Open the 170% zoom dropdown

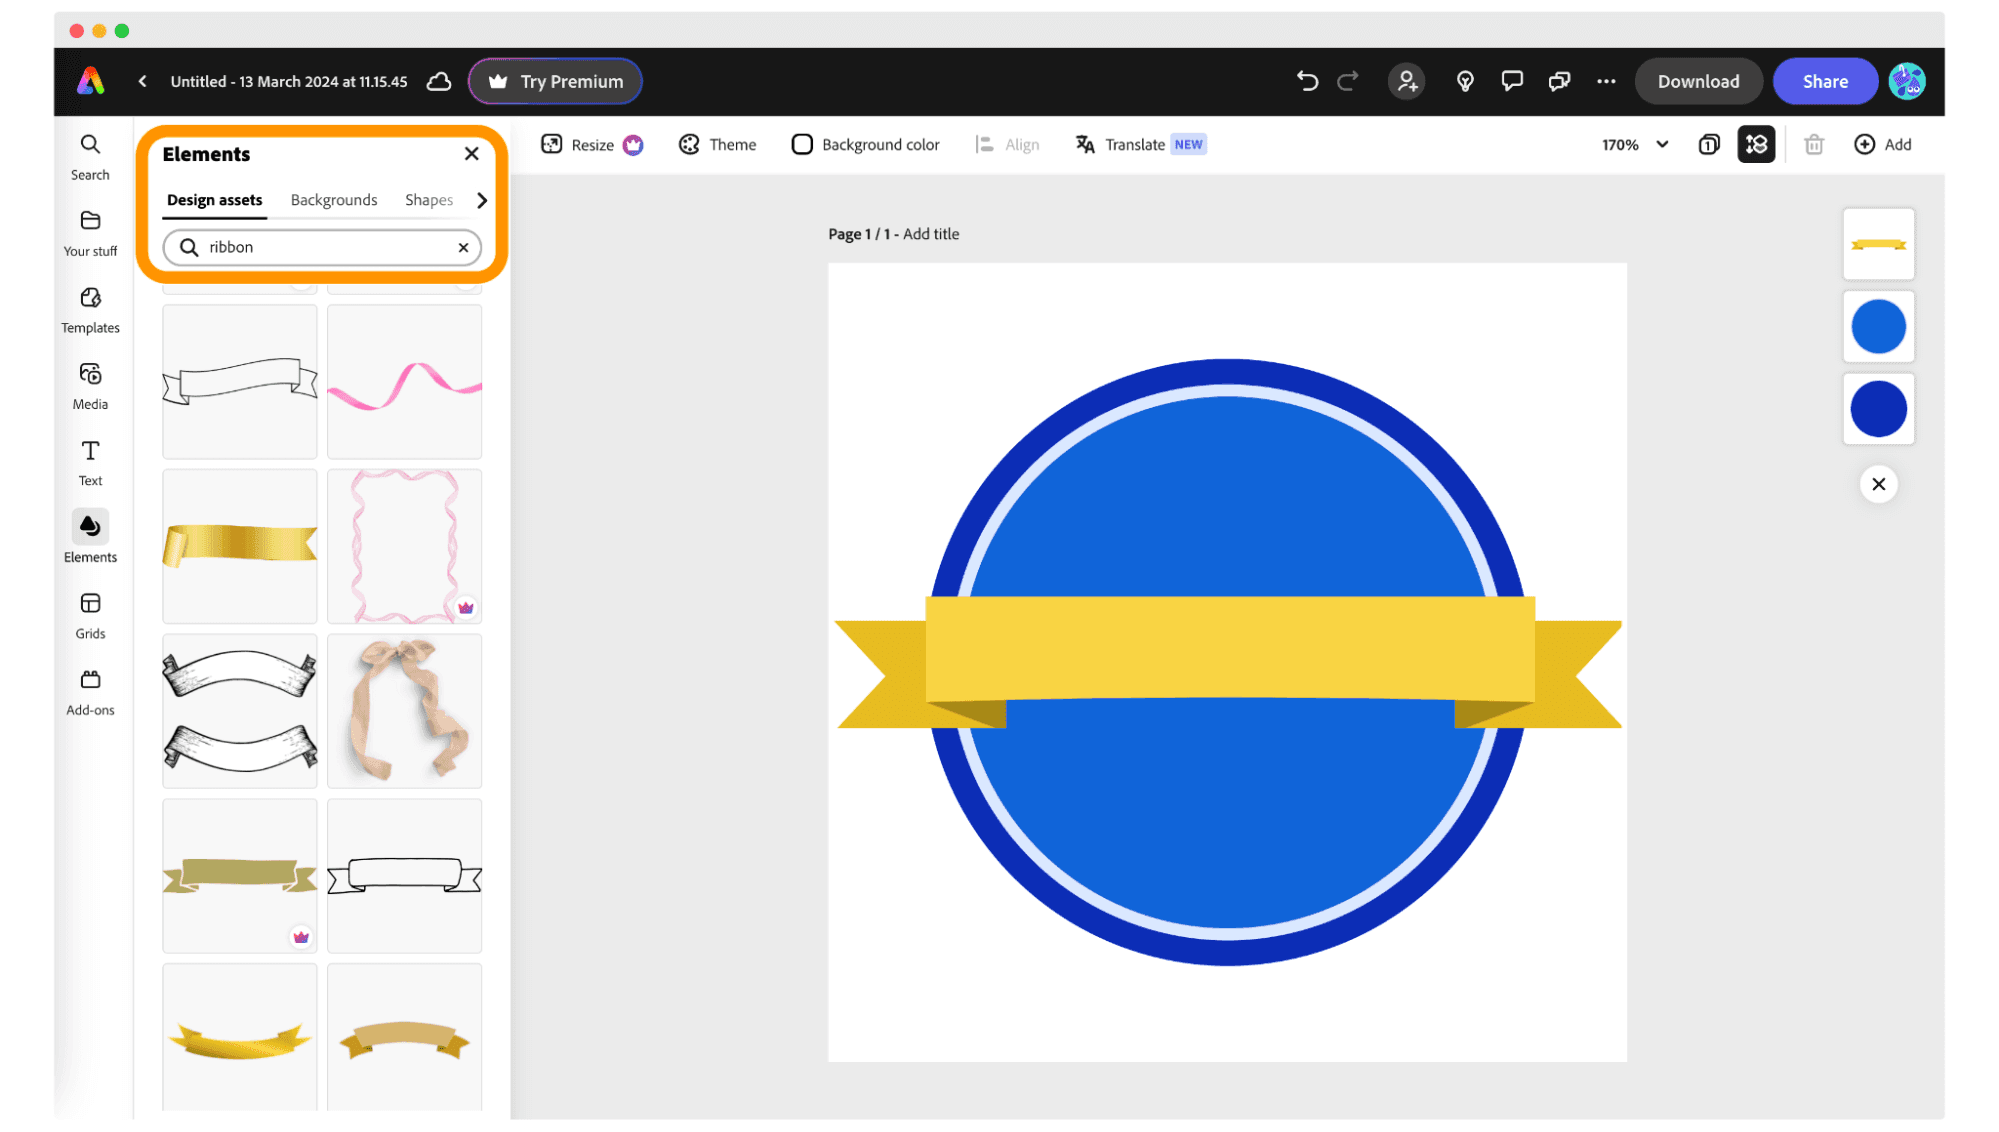click(x=1634, y=144)
